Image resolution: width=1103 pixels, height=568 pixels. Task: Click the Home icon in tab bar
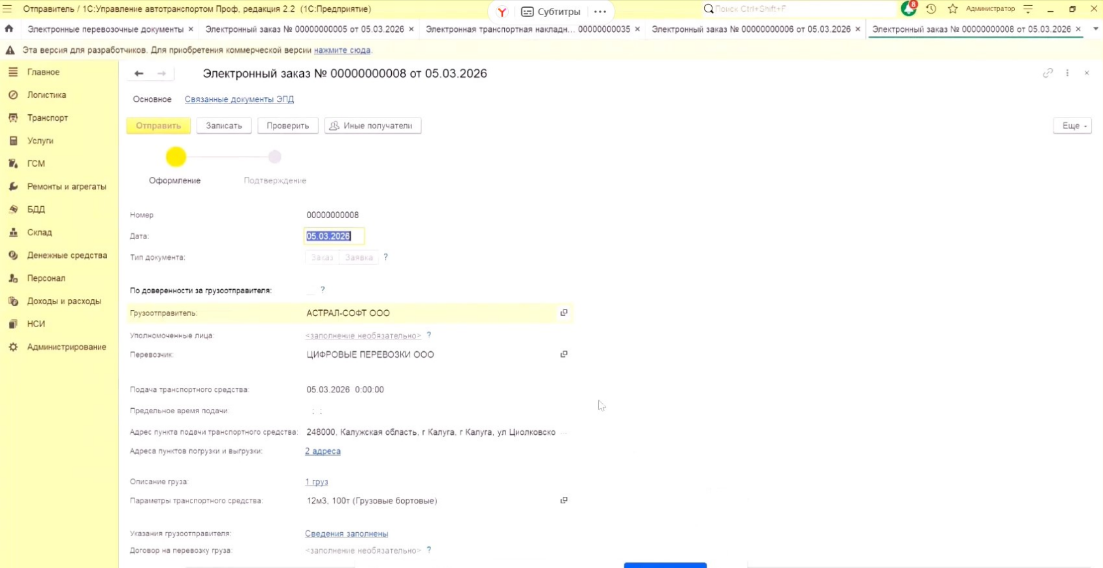click(9, 29)
